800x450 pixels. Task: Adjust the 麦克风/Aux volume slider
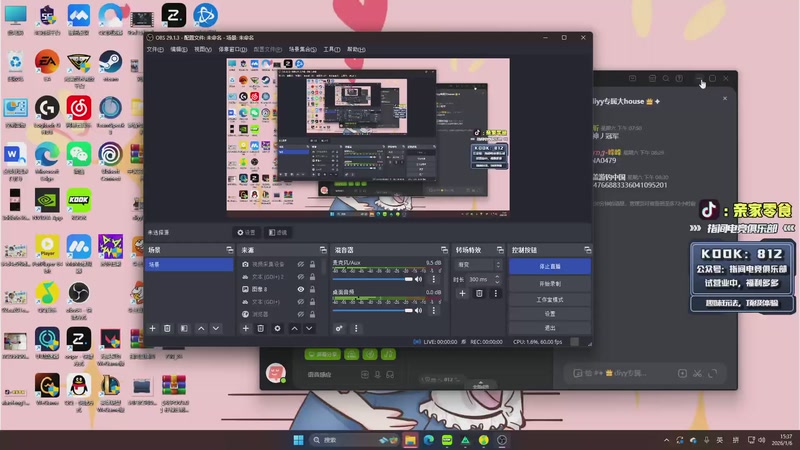pyautogui.click(x=372, y=279)
